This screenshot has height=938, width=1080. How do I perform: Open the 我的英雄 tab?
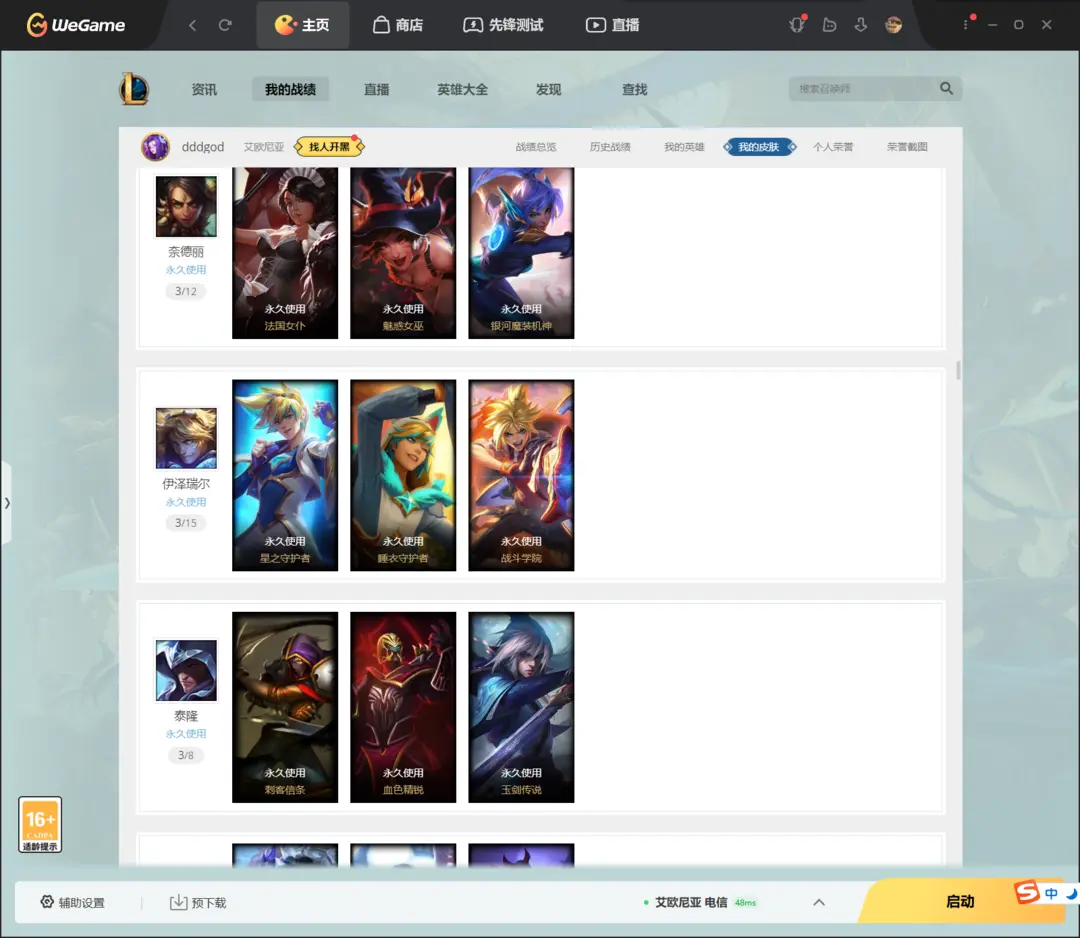684,147
